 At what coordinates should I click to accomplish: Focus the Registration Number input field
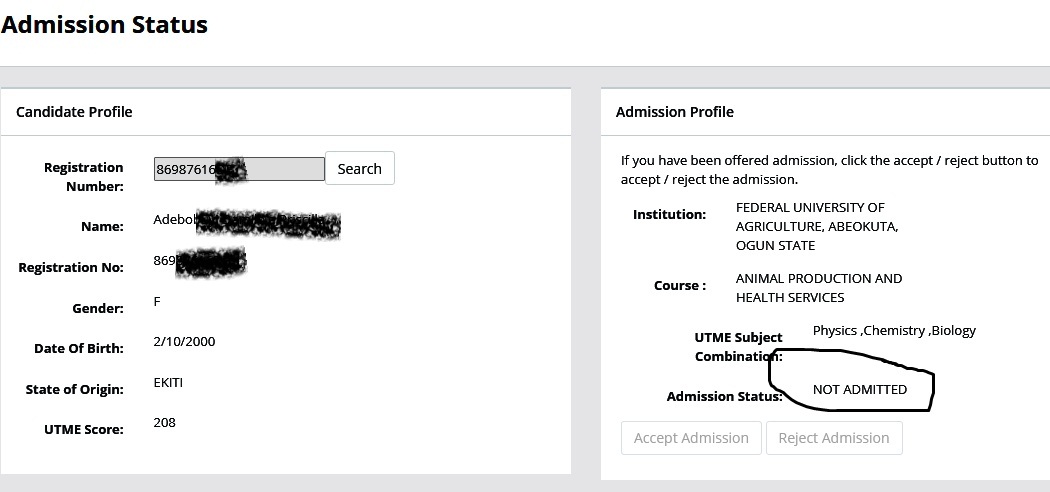[238, 170]
